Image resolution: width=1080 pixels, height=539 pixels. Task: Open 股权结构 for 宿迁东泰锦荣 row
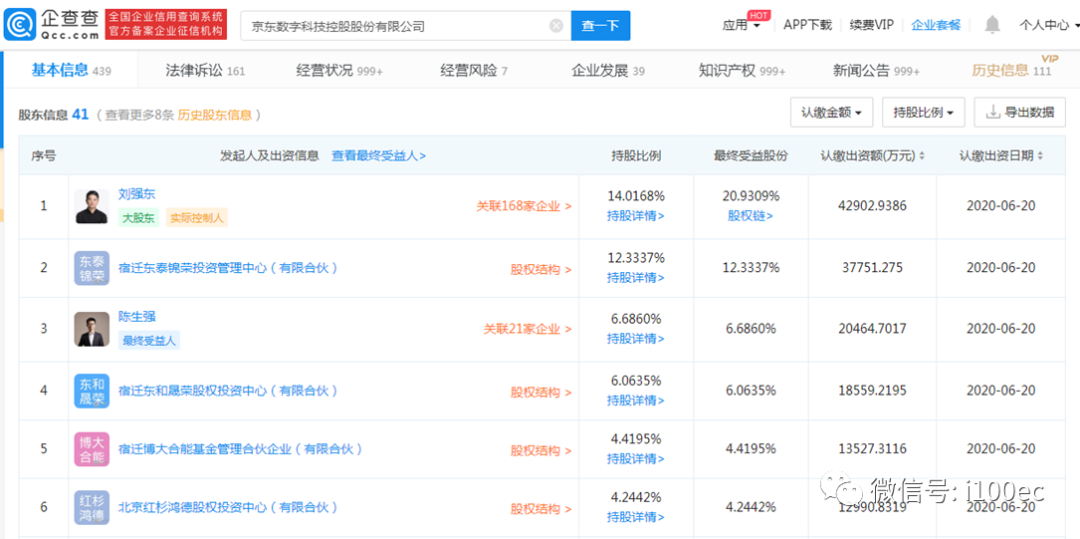tap(541, 270)
